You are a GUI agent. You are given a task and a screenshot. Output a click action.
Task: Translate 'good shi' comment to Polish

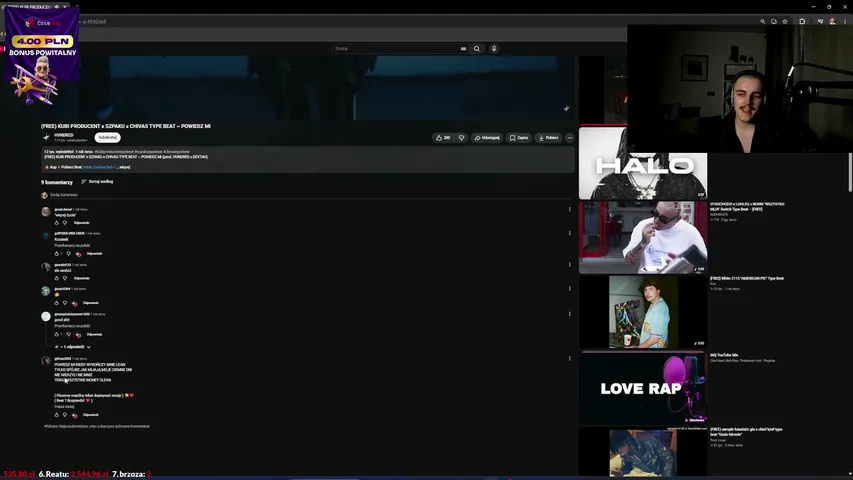72,326
